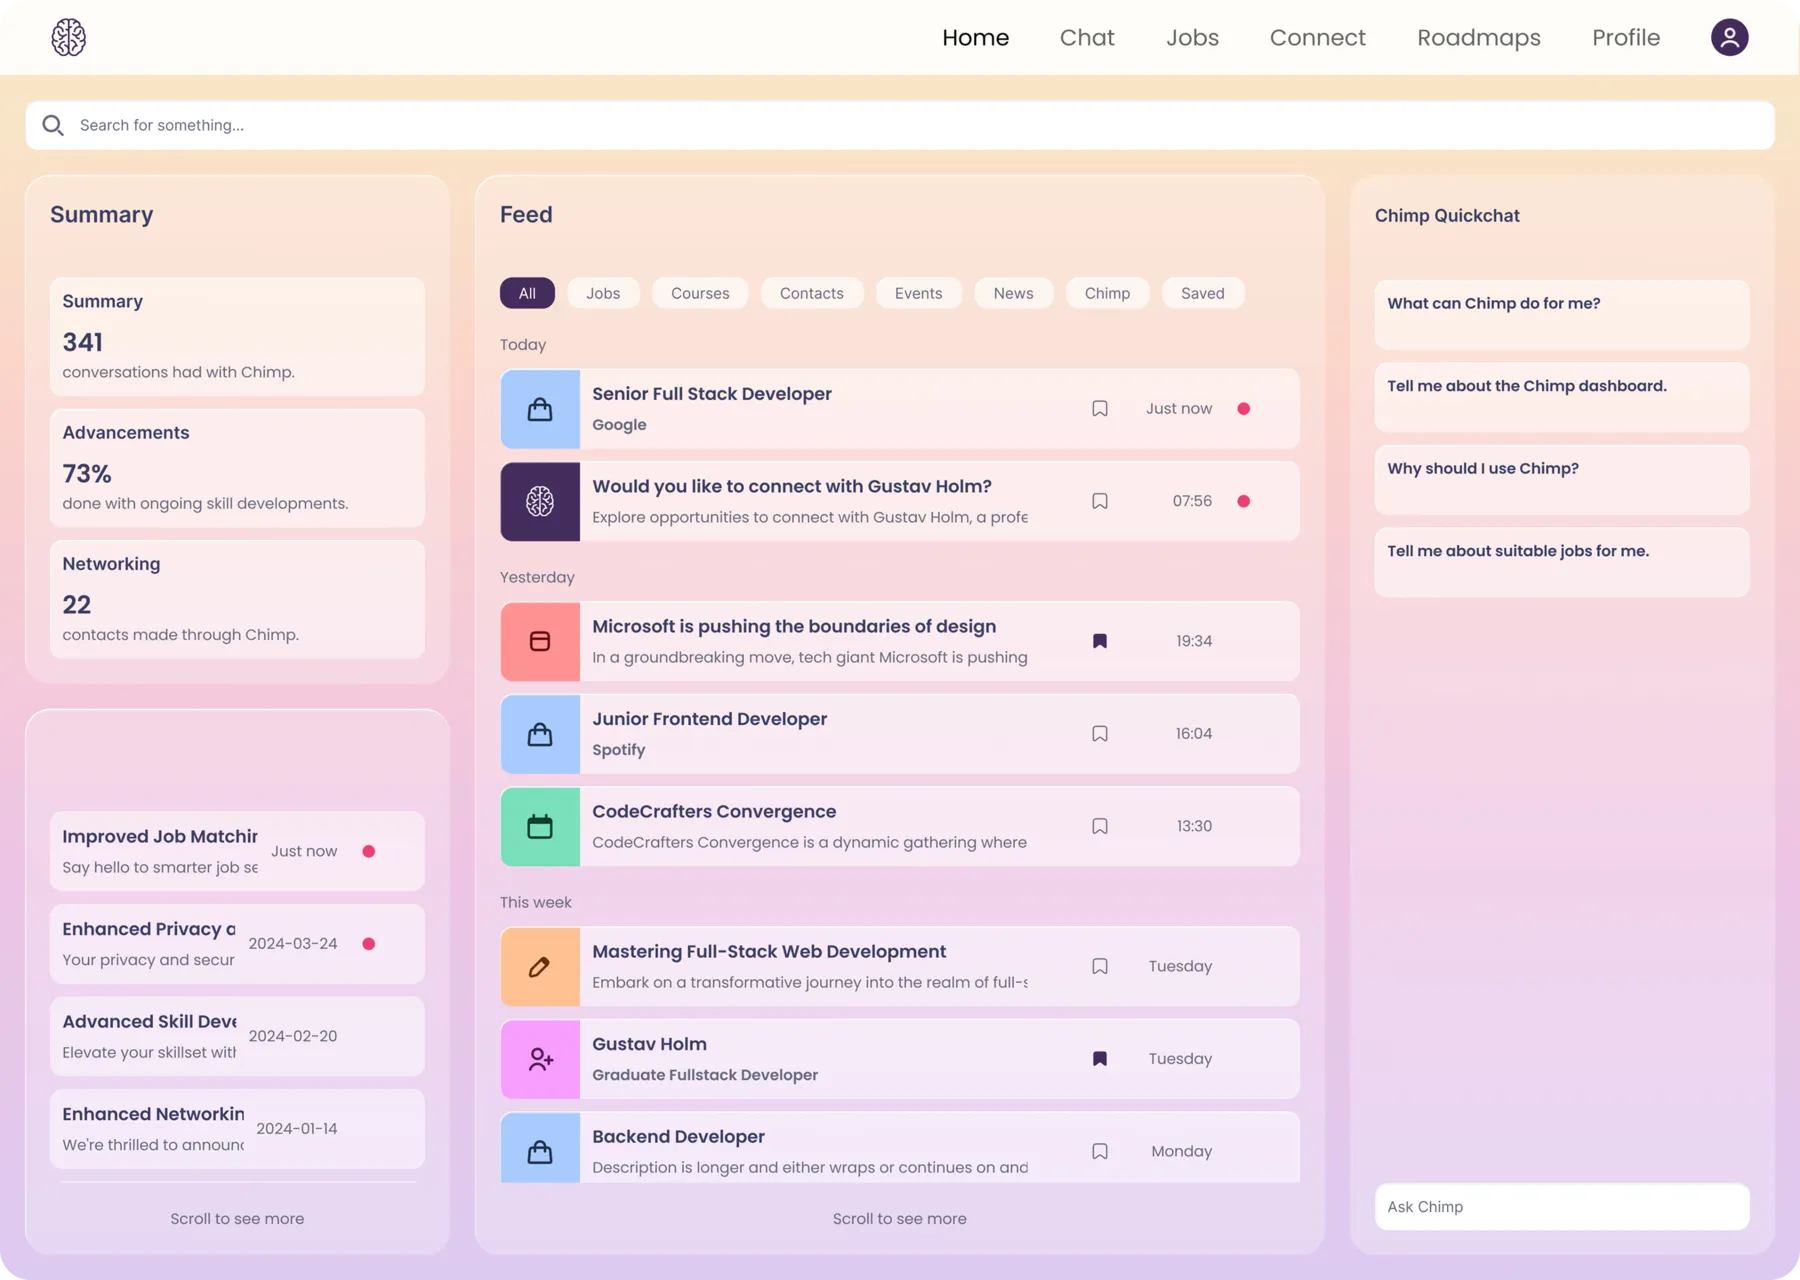Click the news icon for Microsoft article
This screenshot has width=1800, height=1280.
point(540,641)
